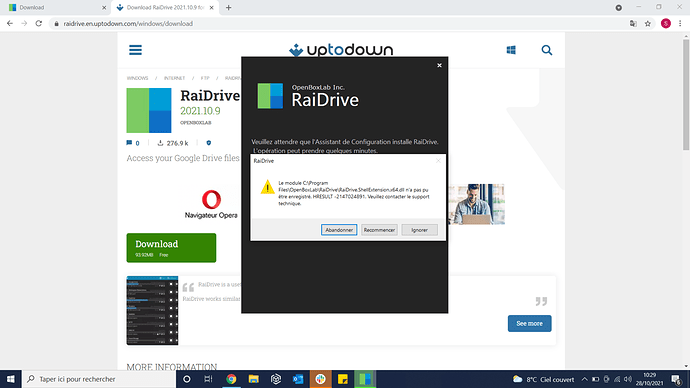Open Cortana from the taskbar

(187, 379)
